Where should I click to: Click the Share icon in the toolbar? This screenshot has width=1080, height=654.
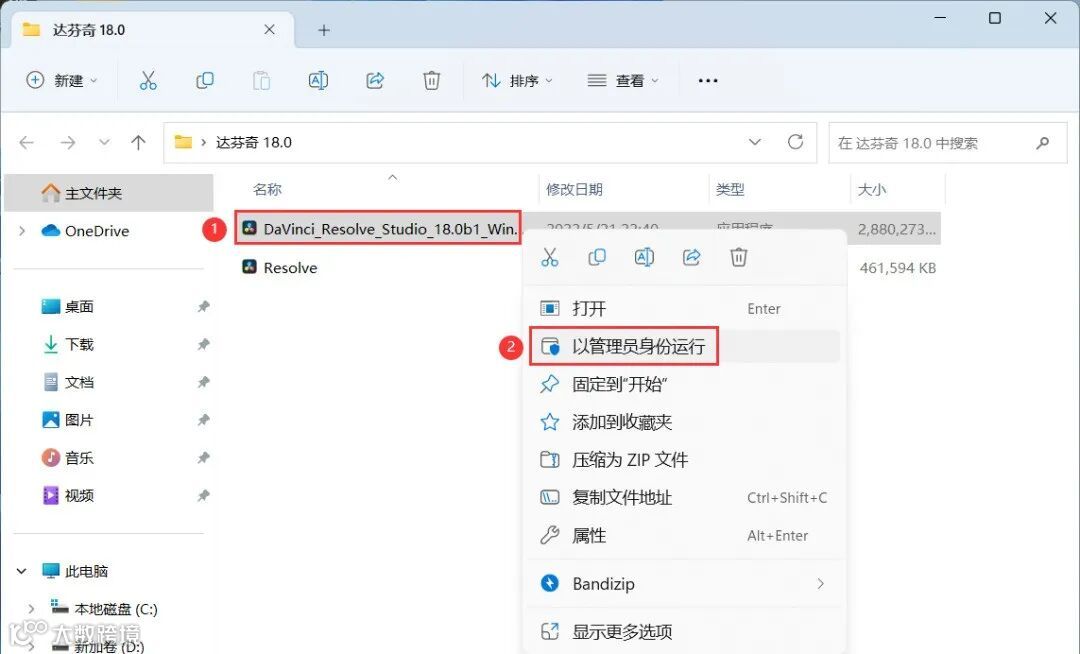375,81
